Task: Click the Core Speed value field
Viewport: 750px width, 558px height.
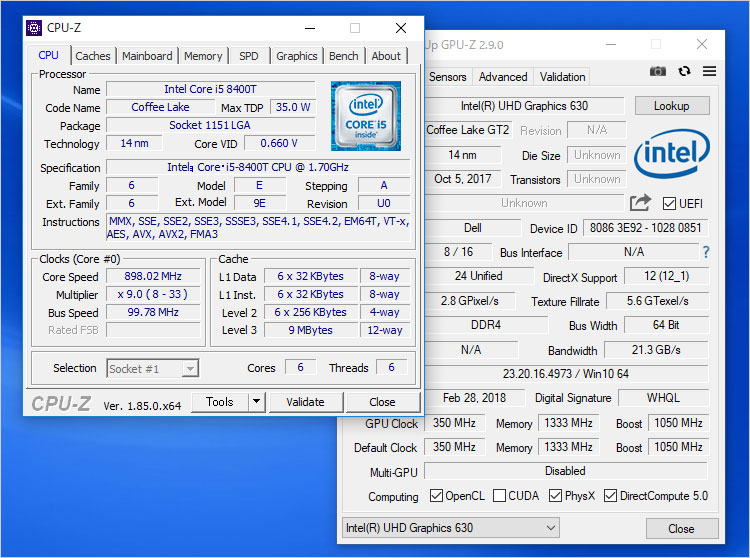Action: click(154, 276)
